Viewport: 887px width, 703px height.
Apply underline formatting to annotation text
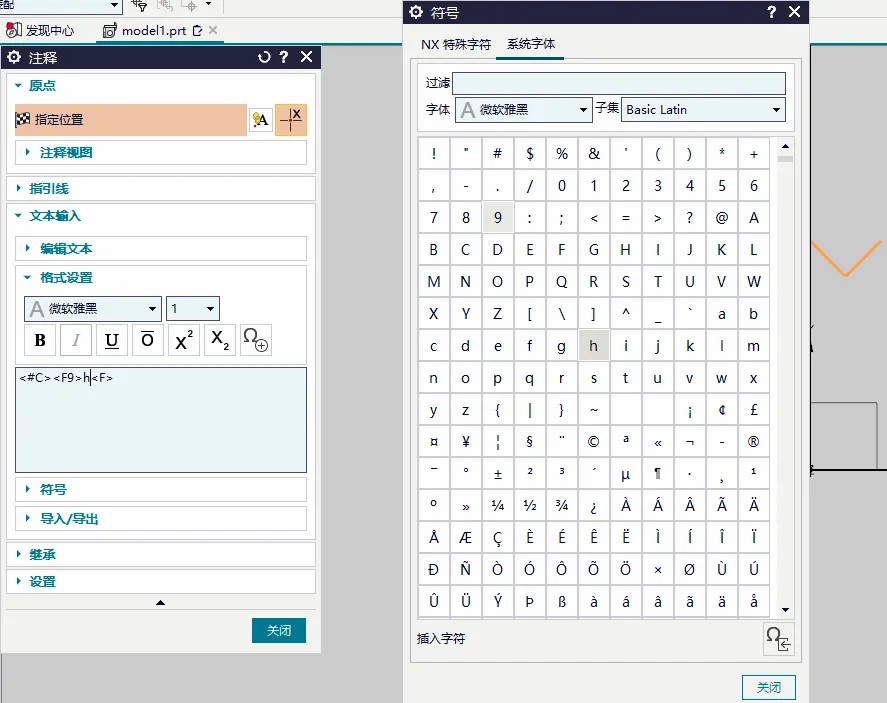(111, 340)
